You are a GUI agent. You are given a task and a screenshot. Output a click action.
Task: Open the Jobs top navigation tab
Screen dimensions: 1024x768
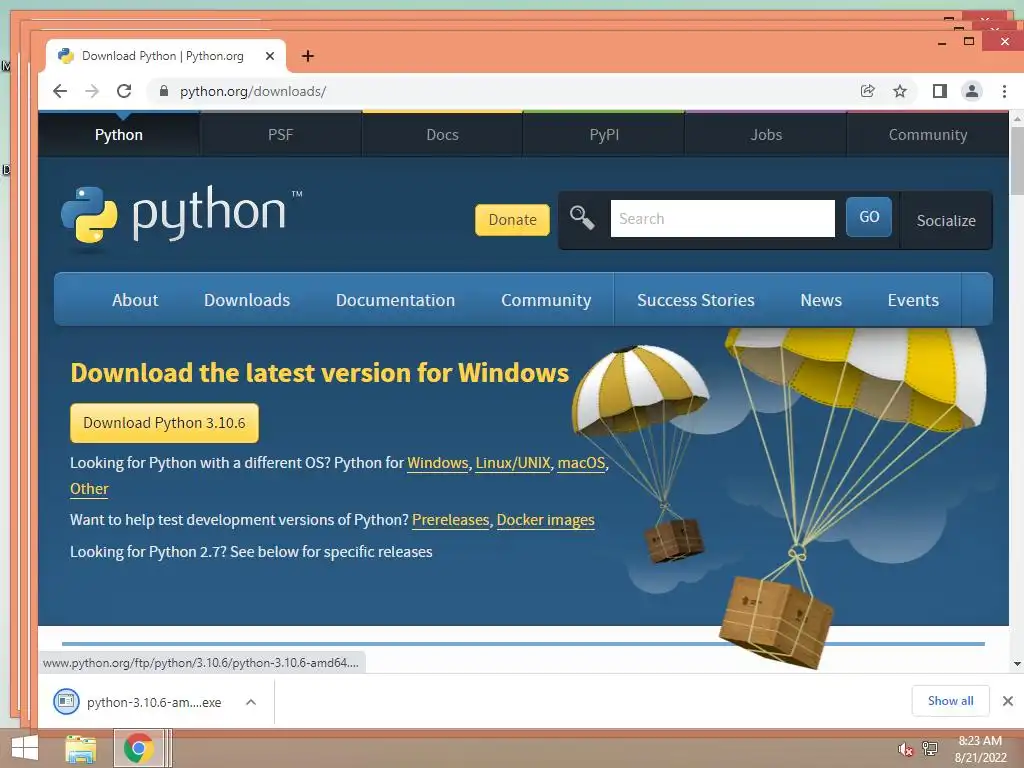click(x=766, y=135)
